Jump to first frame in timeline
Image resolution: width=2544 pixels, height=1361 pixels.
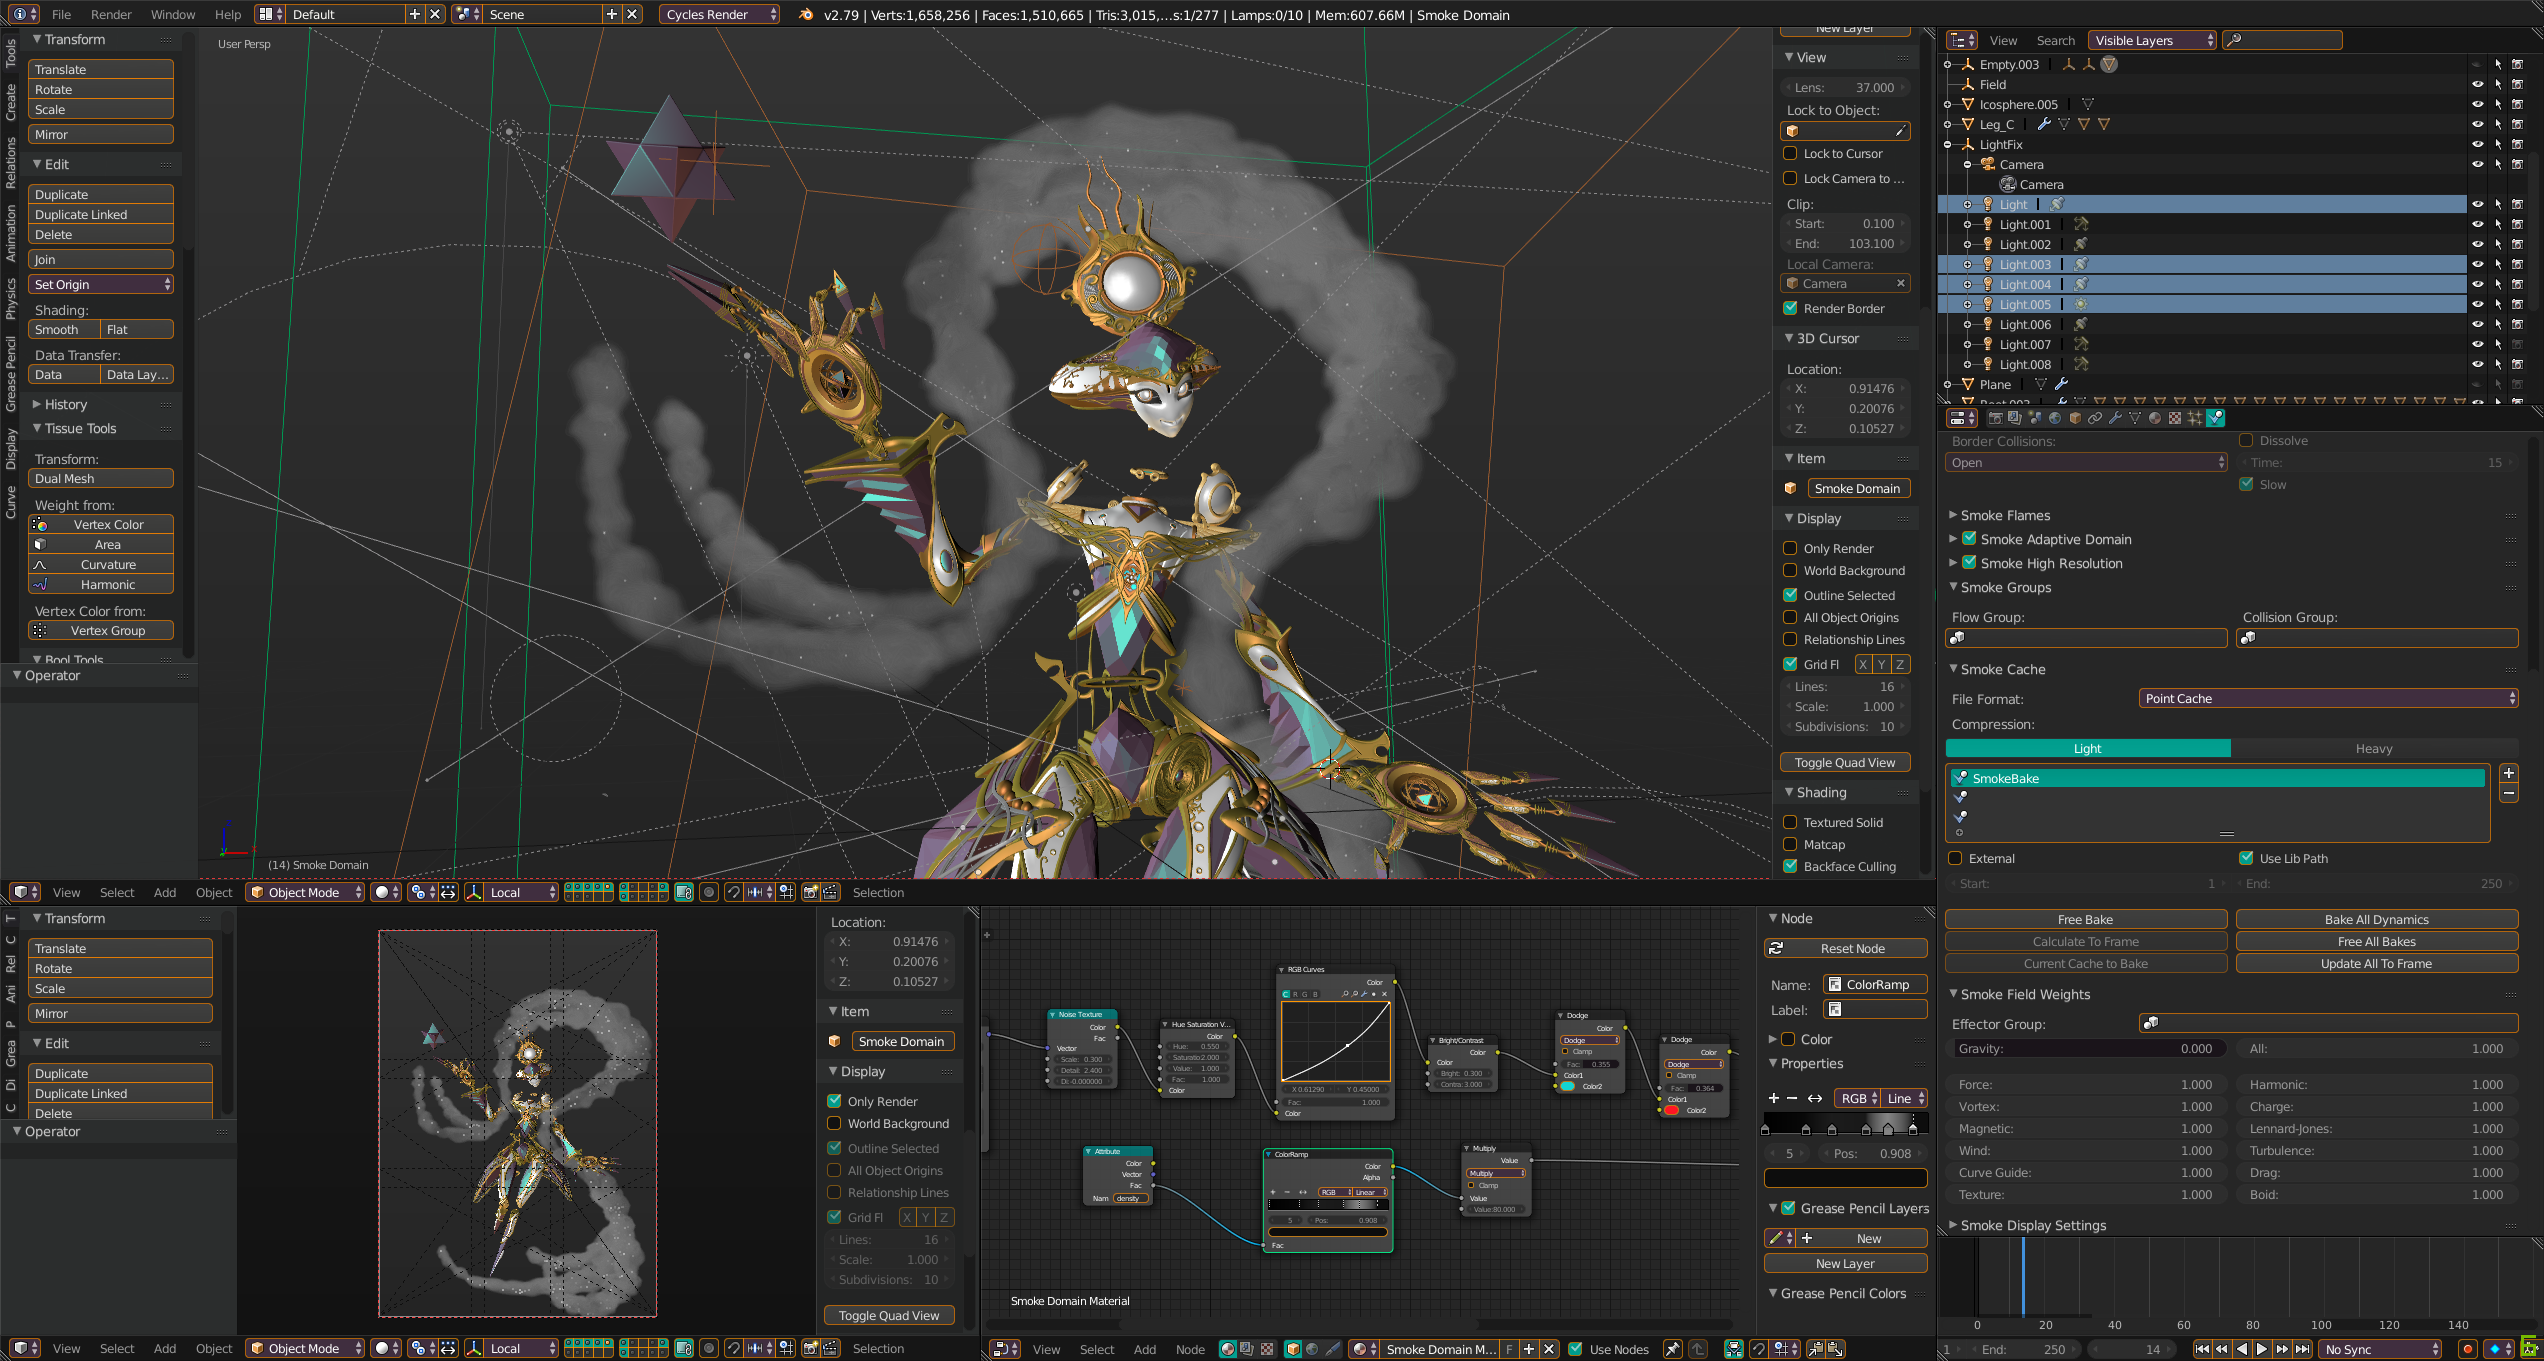click(x=2201, y=1349)
